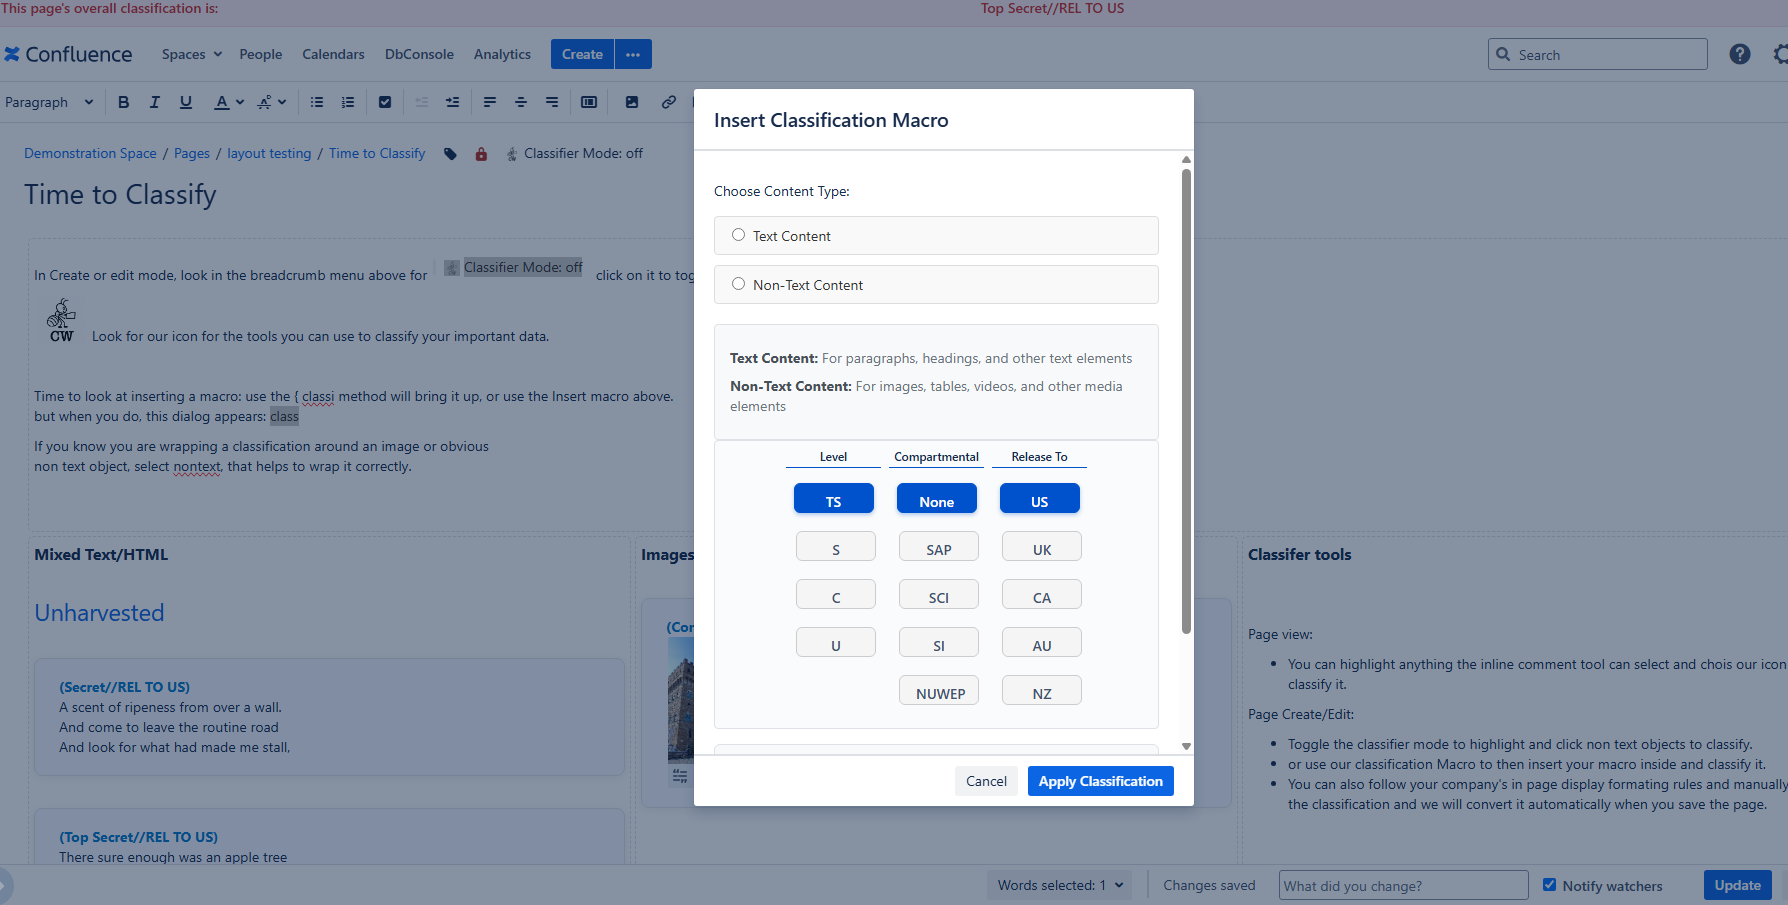Image resolution: width=1788 pixels, height=905 pixels.
Task: Navigate to the Calendars section
Action: click(x=333, y=54)
